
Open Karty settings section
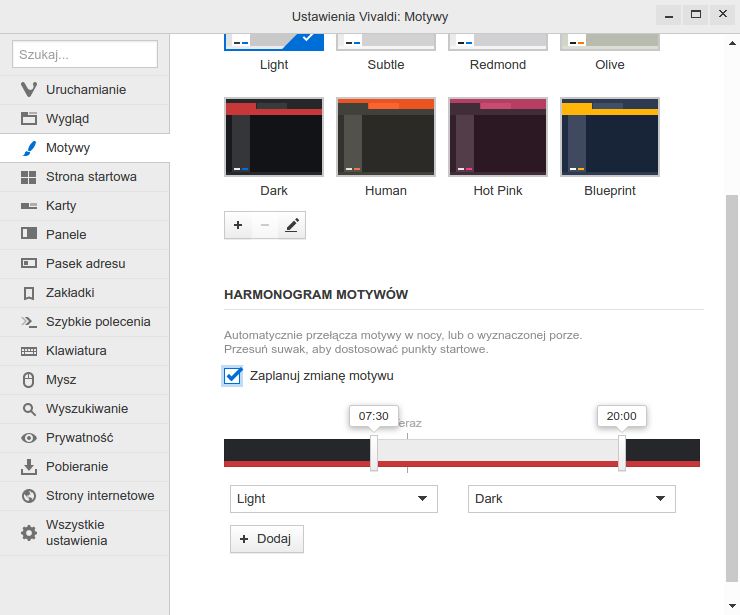[x=85, y=206]
